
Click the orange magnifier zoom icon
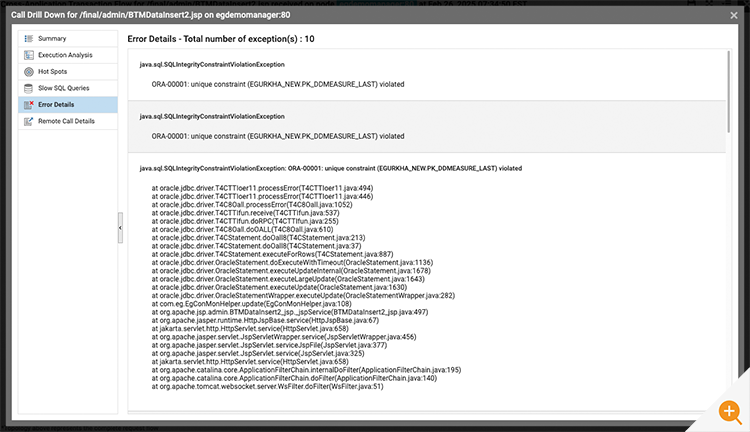[730, 411]
